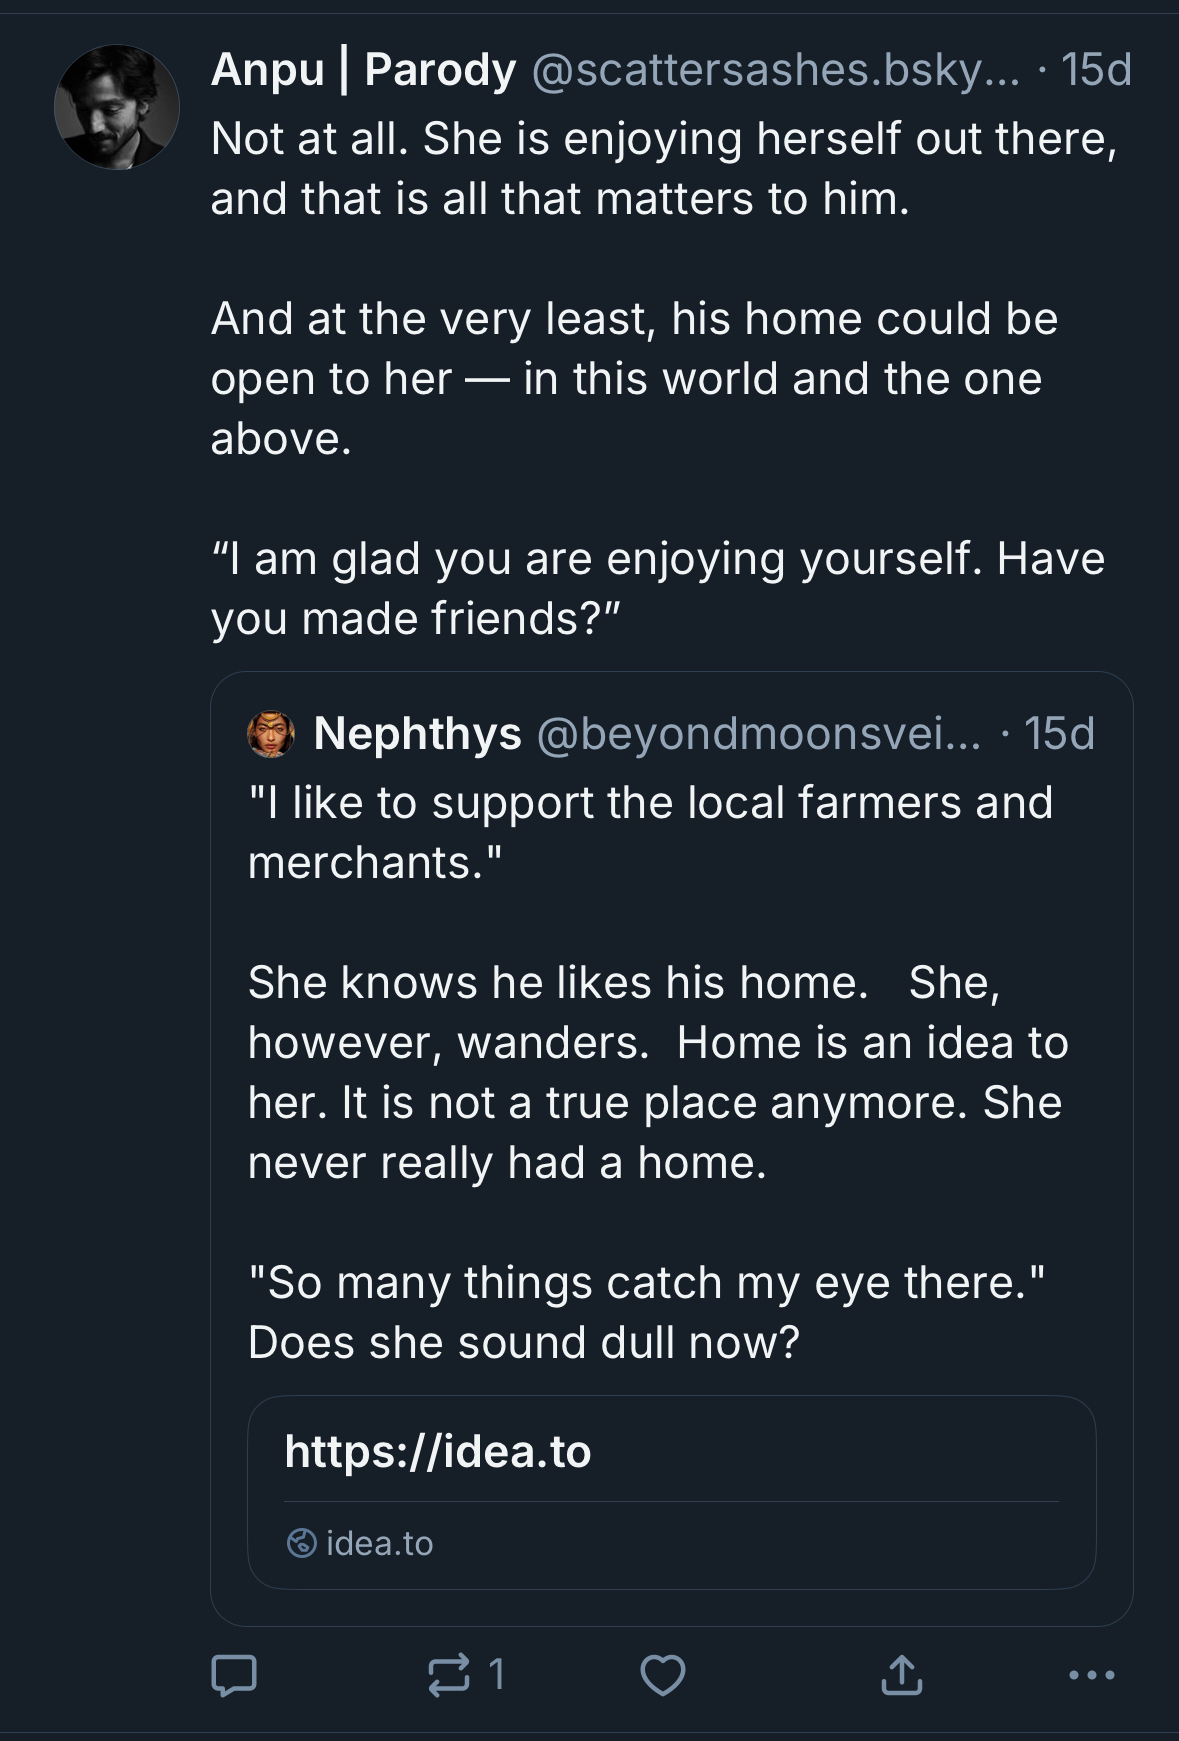Visit the @scattersashes.bsky handle
This screenshot has height=1741, width=1179.
[x=775, y=70]
